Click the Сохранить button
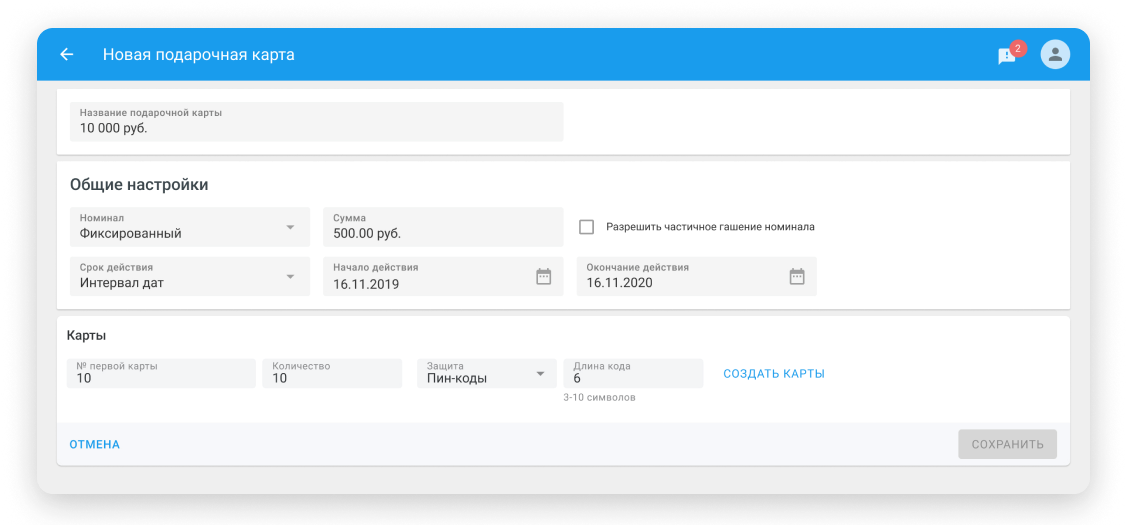The width and height of the screenshot is (1127, 525). pos(1007,444)
